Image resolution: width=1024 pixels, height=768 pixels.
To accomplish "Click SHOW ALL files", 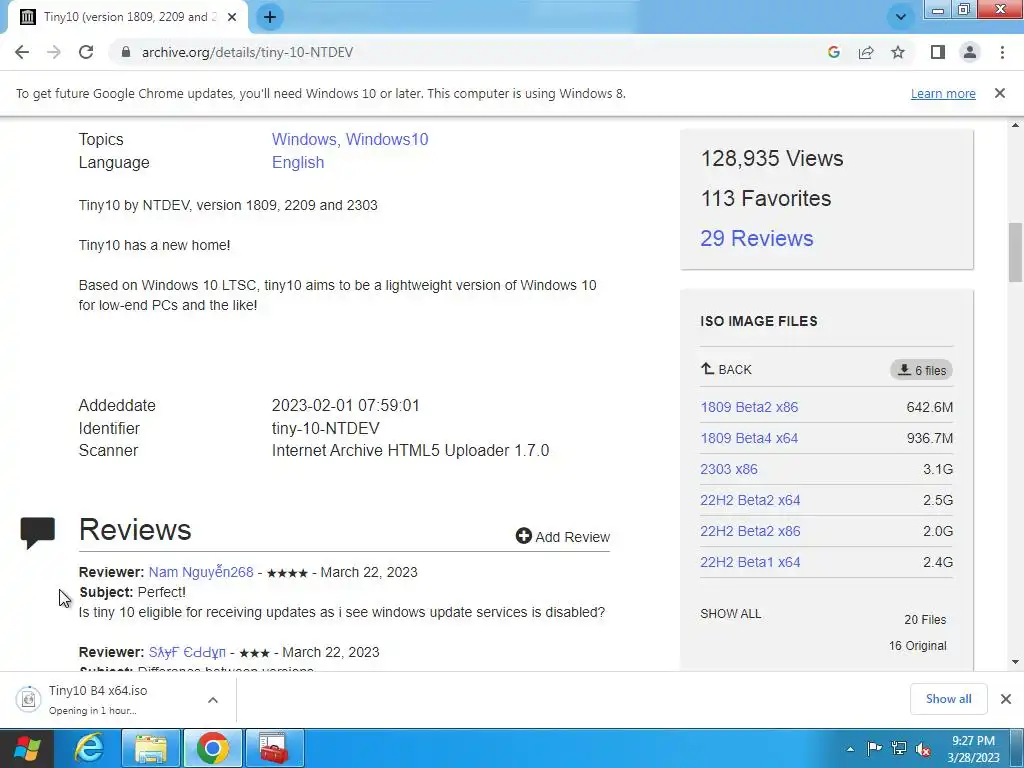I will pyautogui.click(x=731, y=614).
